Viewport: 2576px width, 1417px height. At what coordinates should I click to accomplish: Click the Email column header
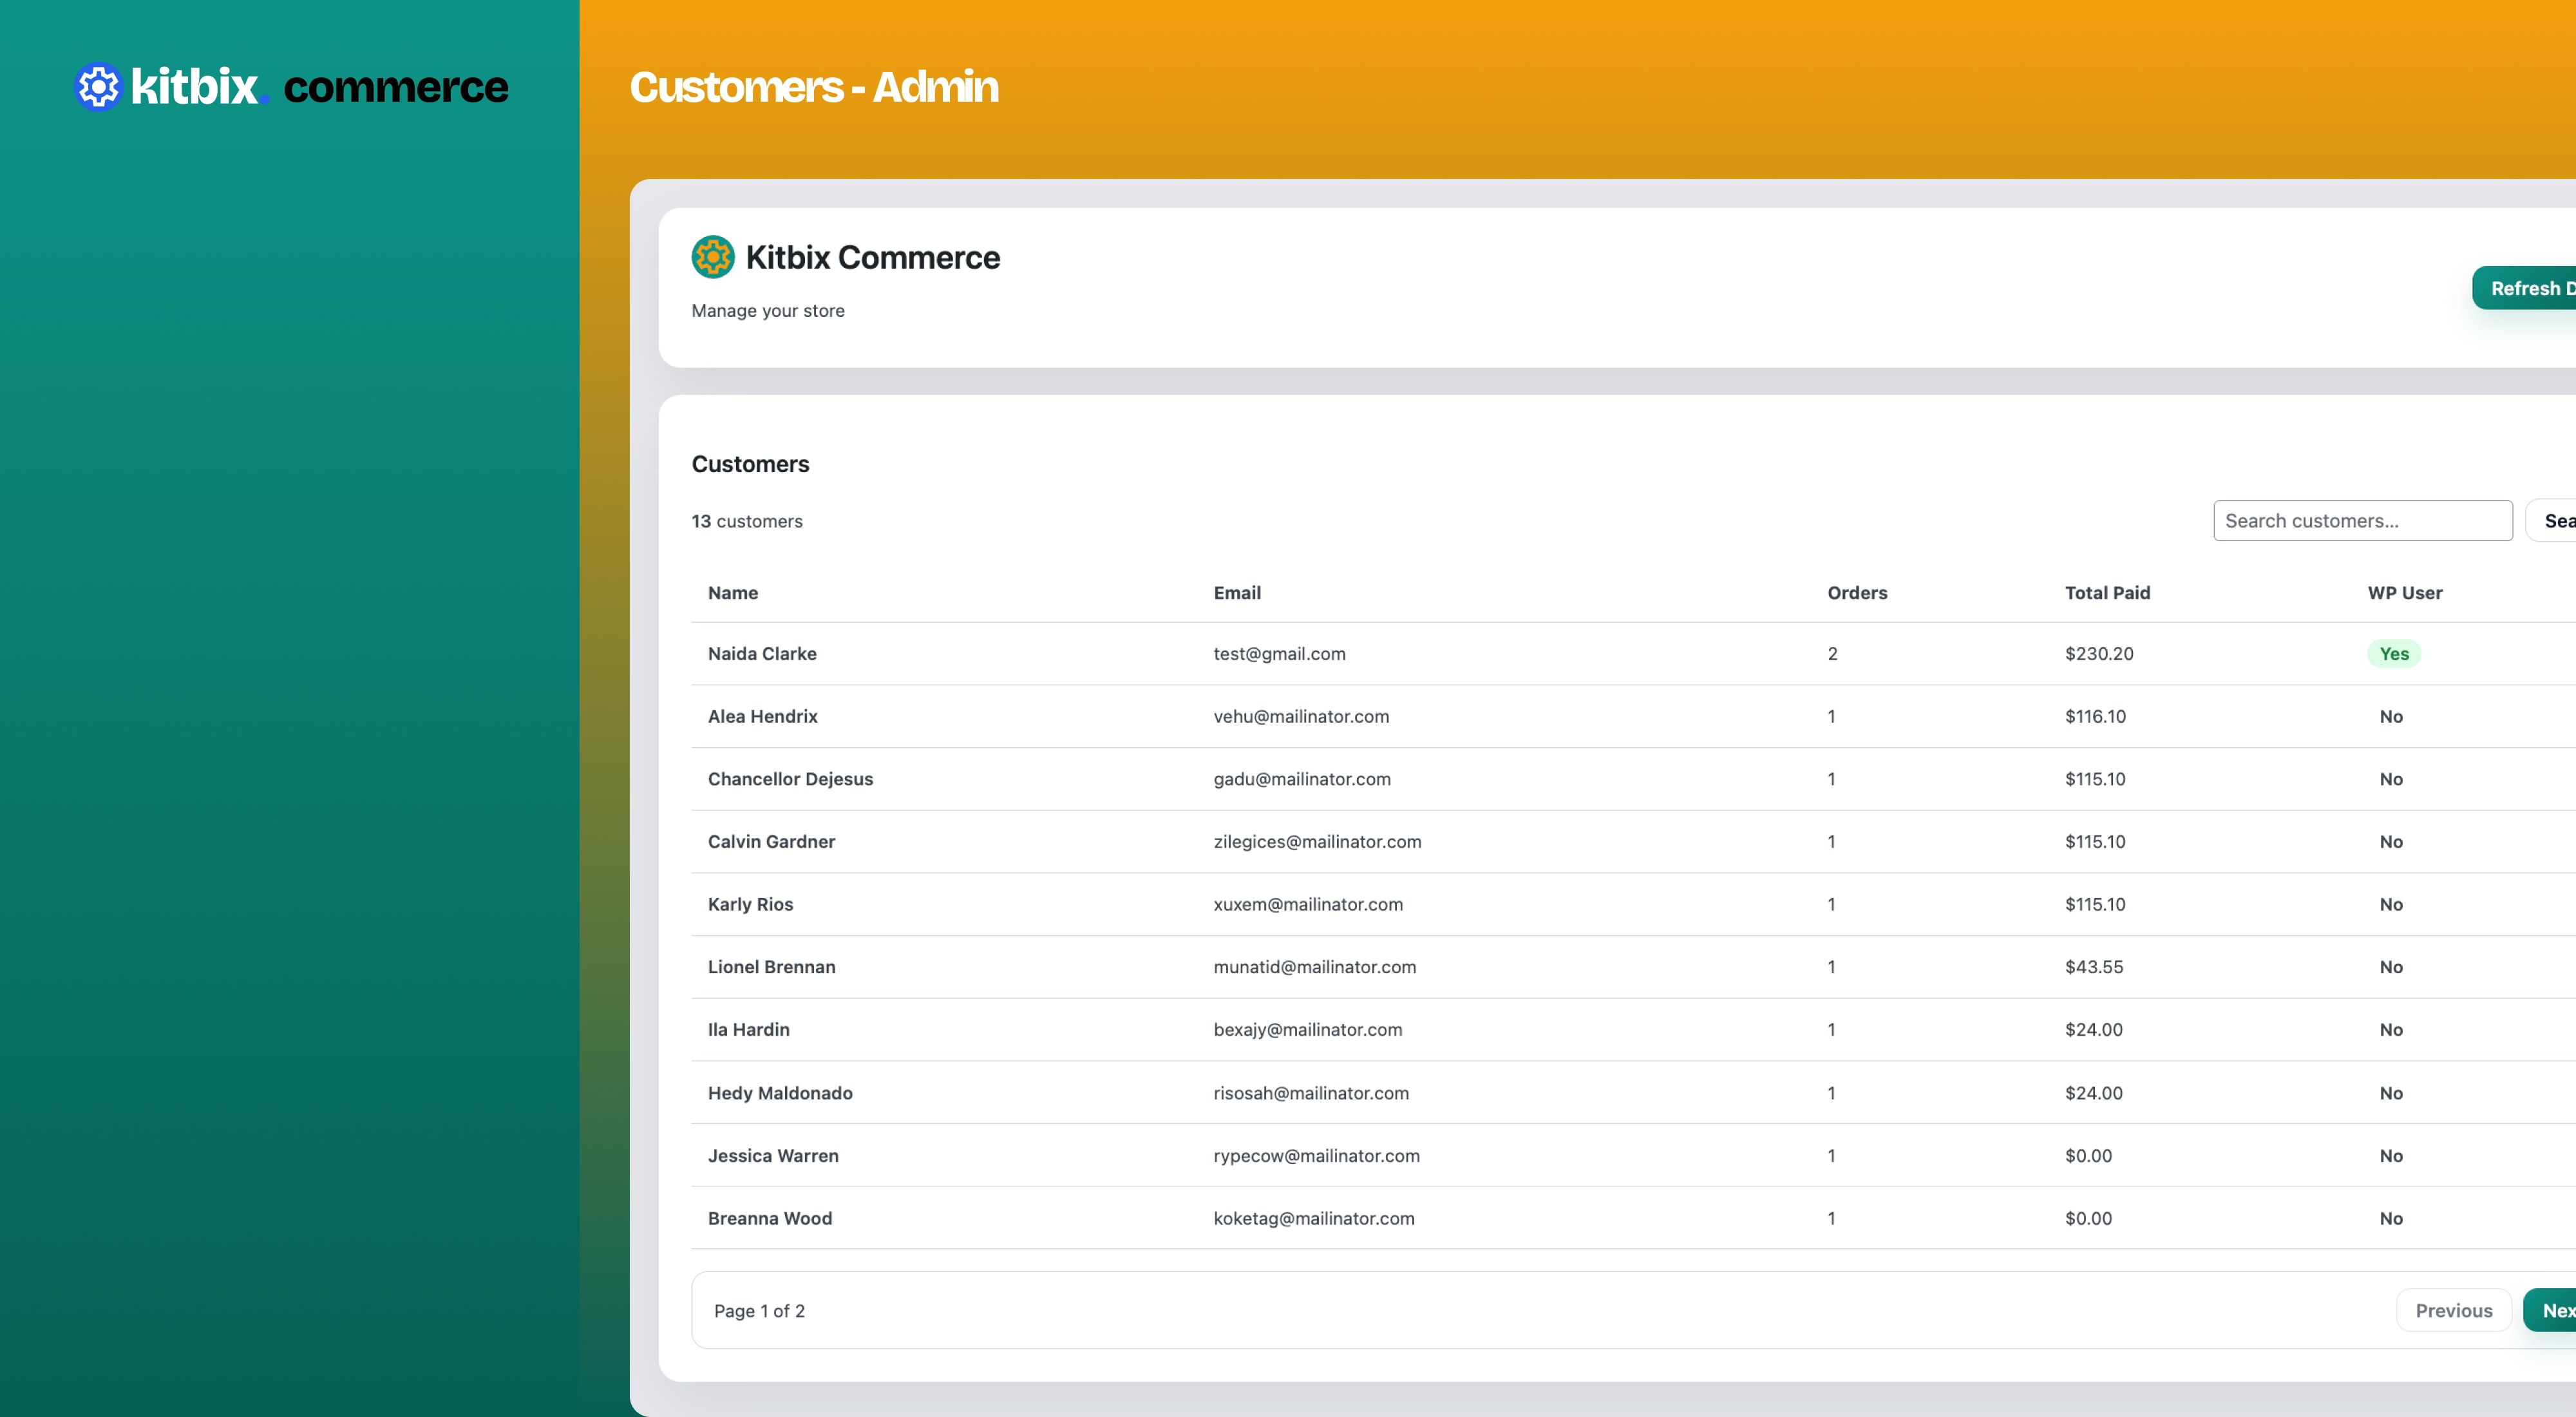pyautogui.click(x=1236, y=593)
